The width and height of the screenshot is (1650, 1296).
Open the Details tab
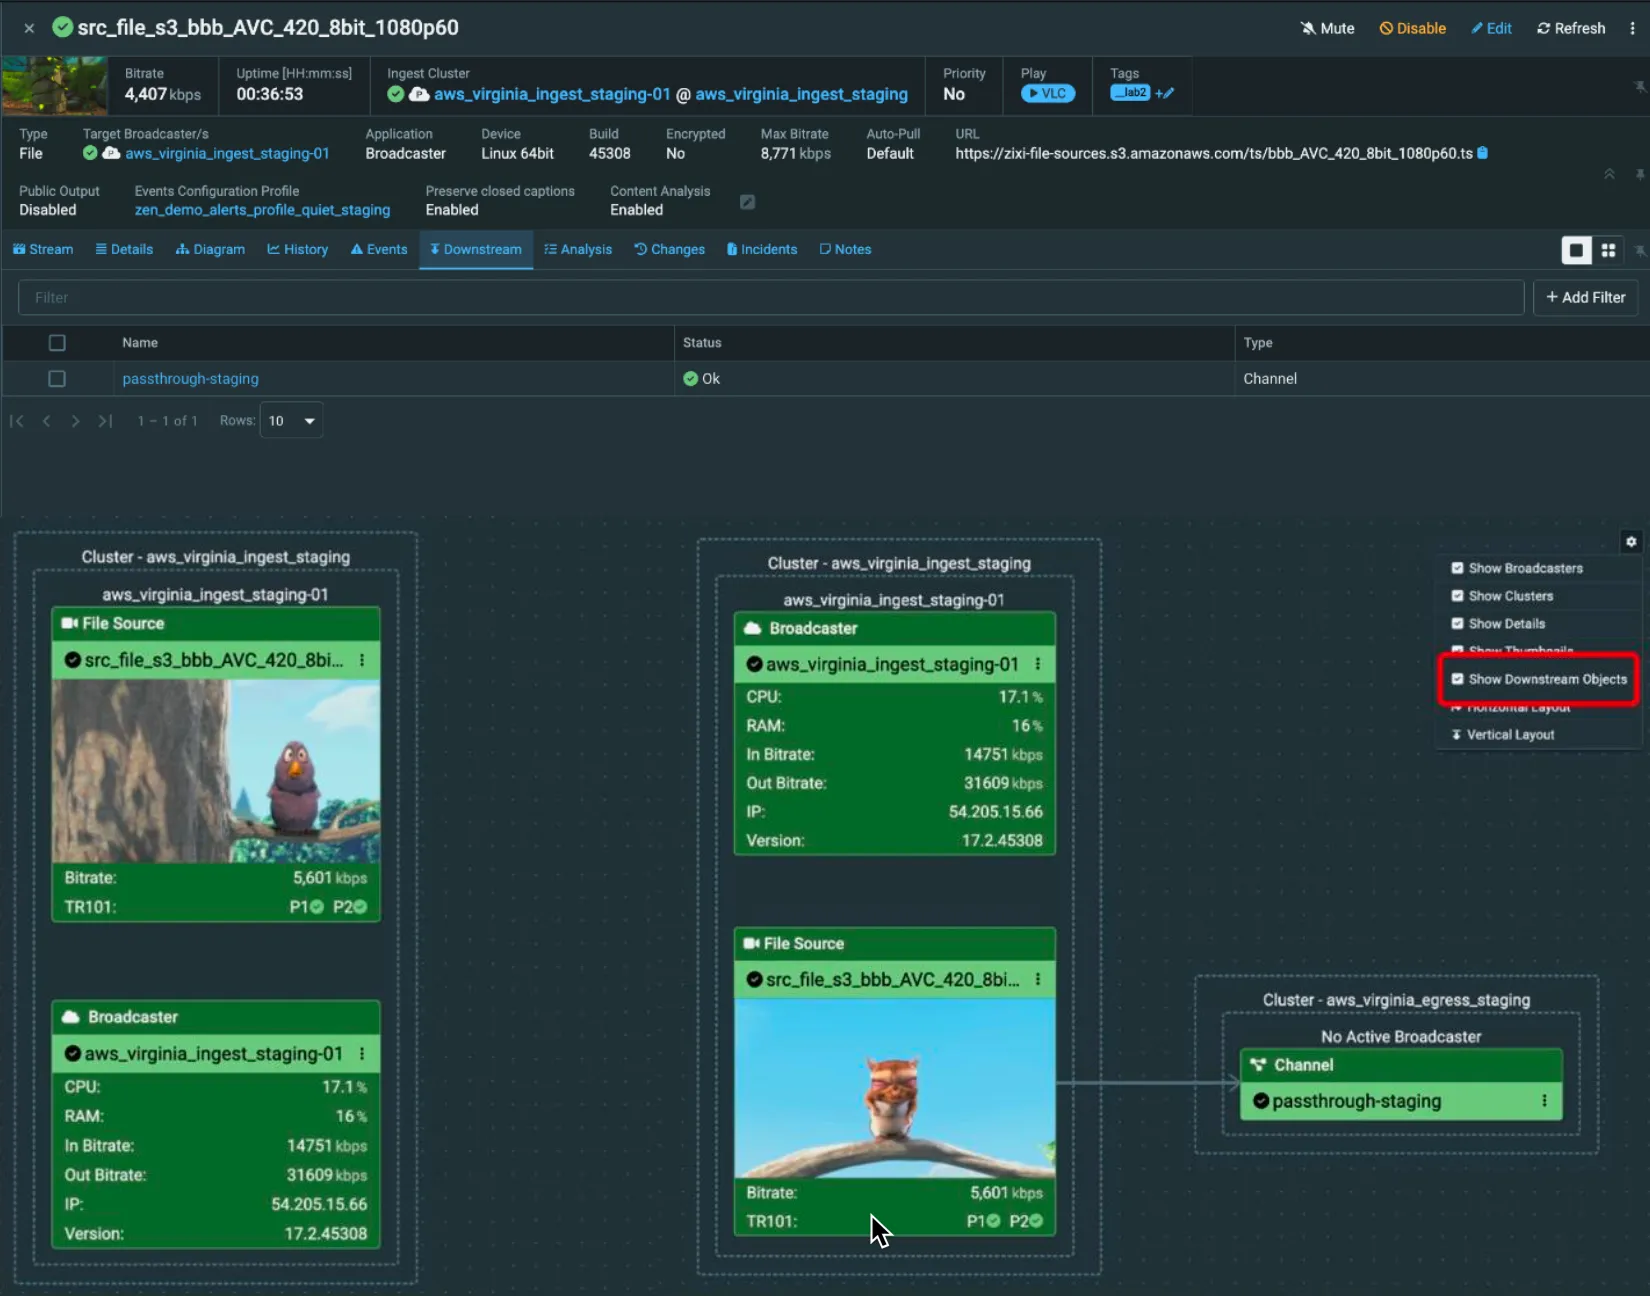click(x=124, y=249)
